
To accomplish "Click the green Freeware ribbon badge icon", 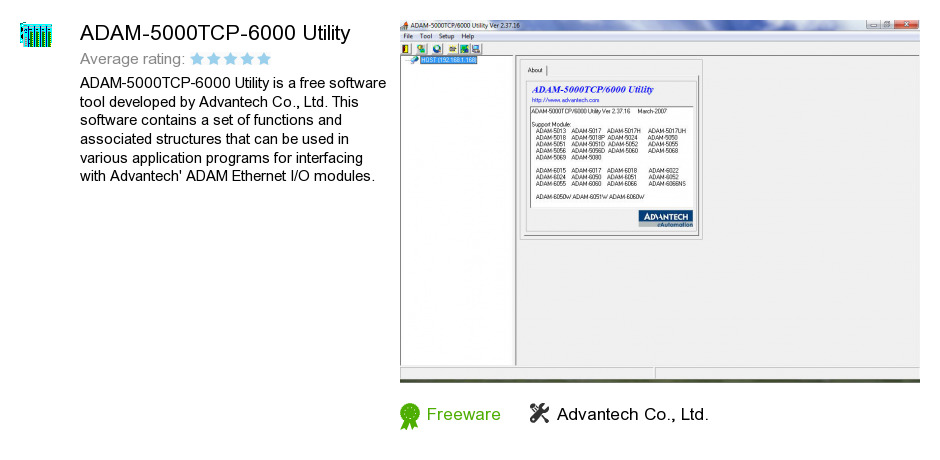I will (409, 416).
